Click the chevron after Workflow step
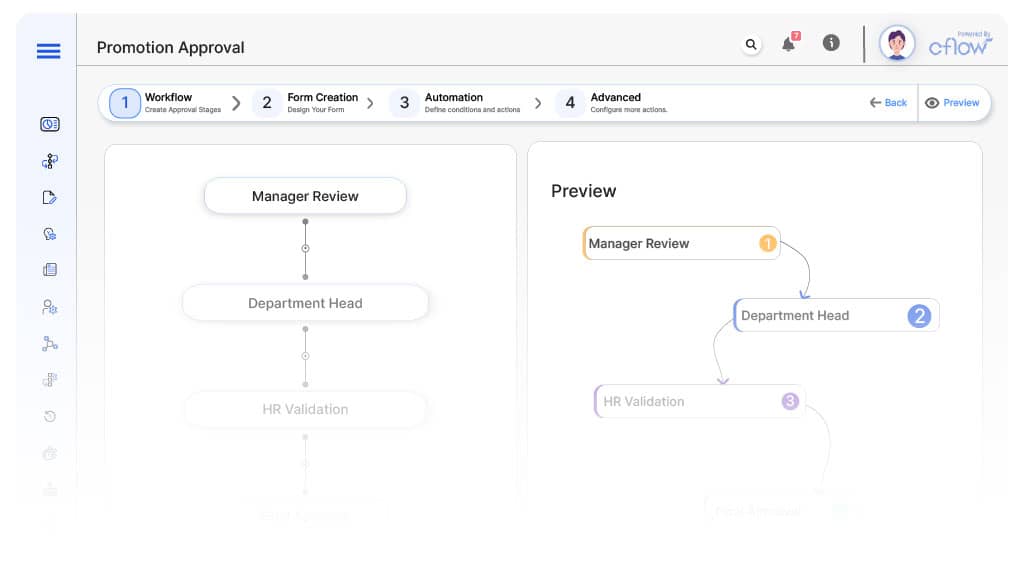 click(236, 103)
